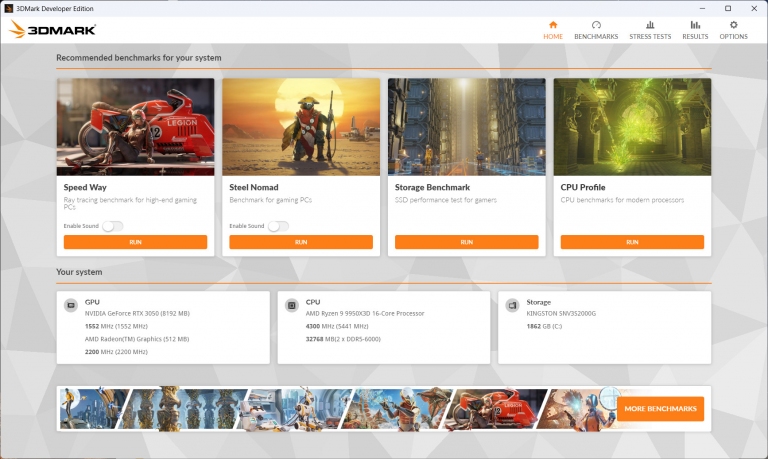Click the GPU chip icon
Screen dimensions: 768x459
coord(71,305)
